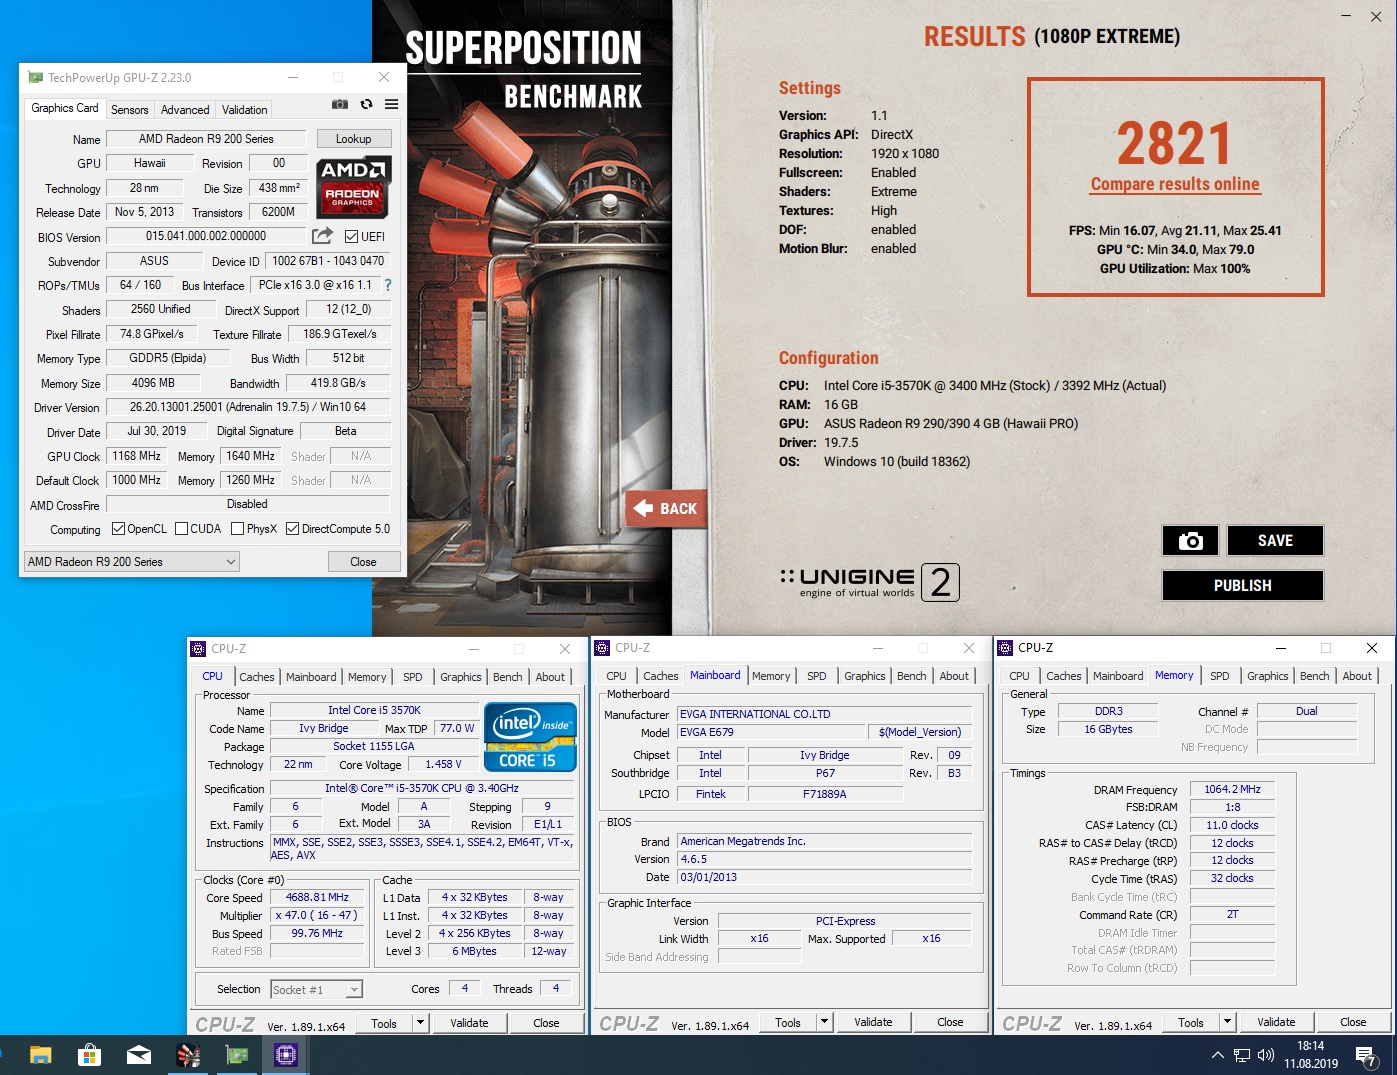
Task: Click Superposition Benchmark taskbar icon
Action: pos(188,1054)
